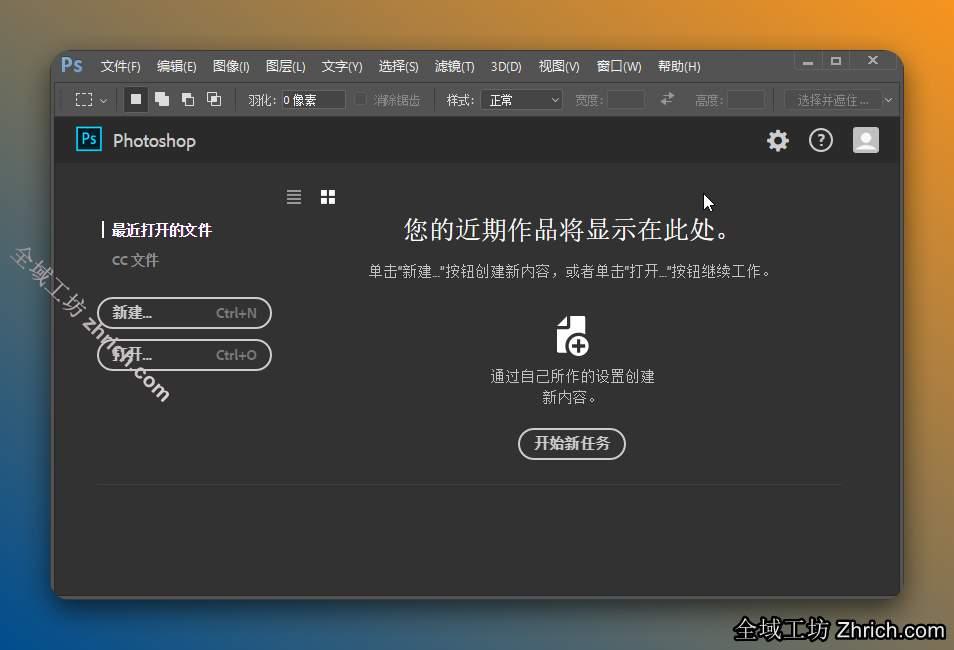The height and width of the screenshot is (650, 954).
Task: Choose Add to selection mode icon
Action: (x=162, y=99)
